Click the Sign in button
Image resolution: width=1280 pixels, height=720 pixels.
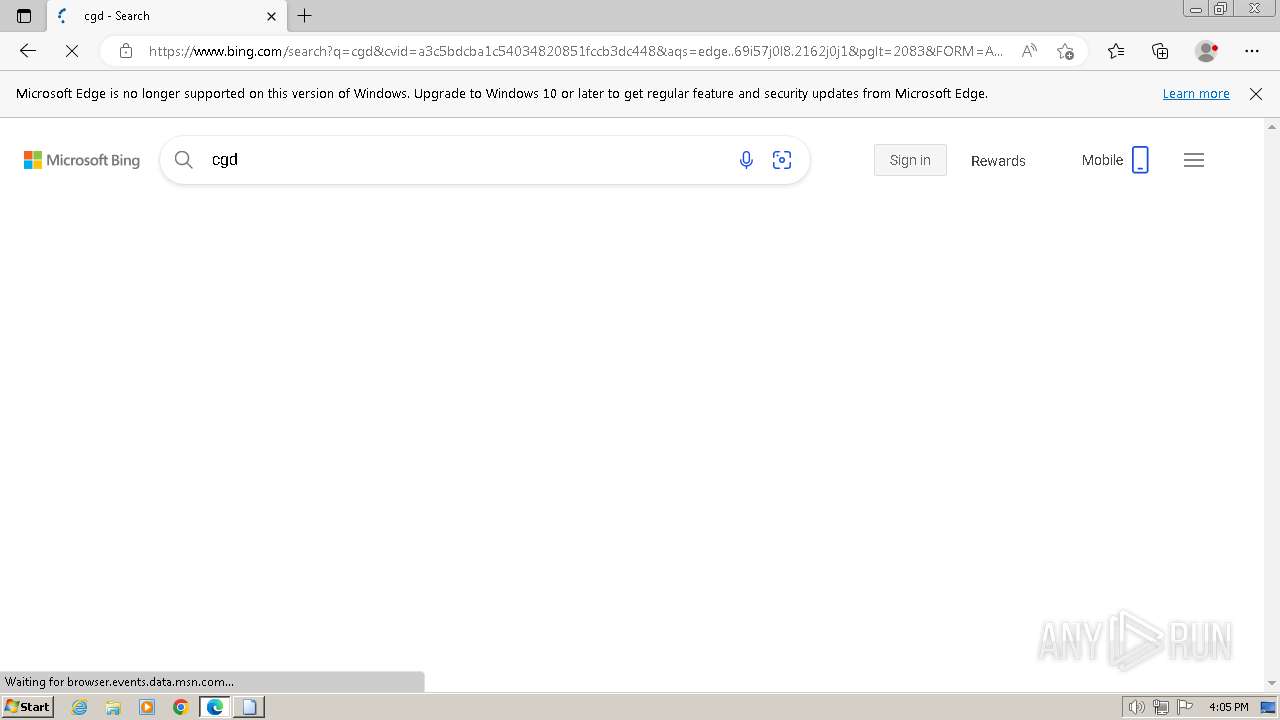pos(910,160)
